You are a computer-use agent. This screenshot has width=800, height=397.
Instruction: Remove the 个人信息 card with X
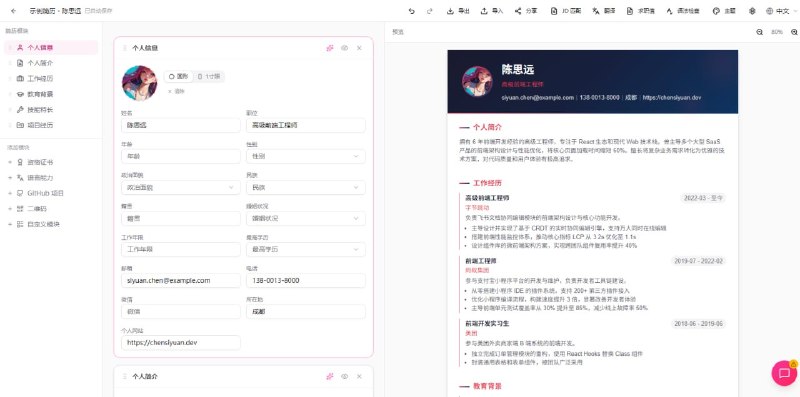pos(359,48)
